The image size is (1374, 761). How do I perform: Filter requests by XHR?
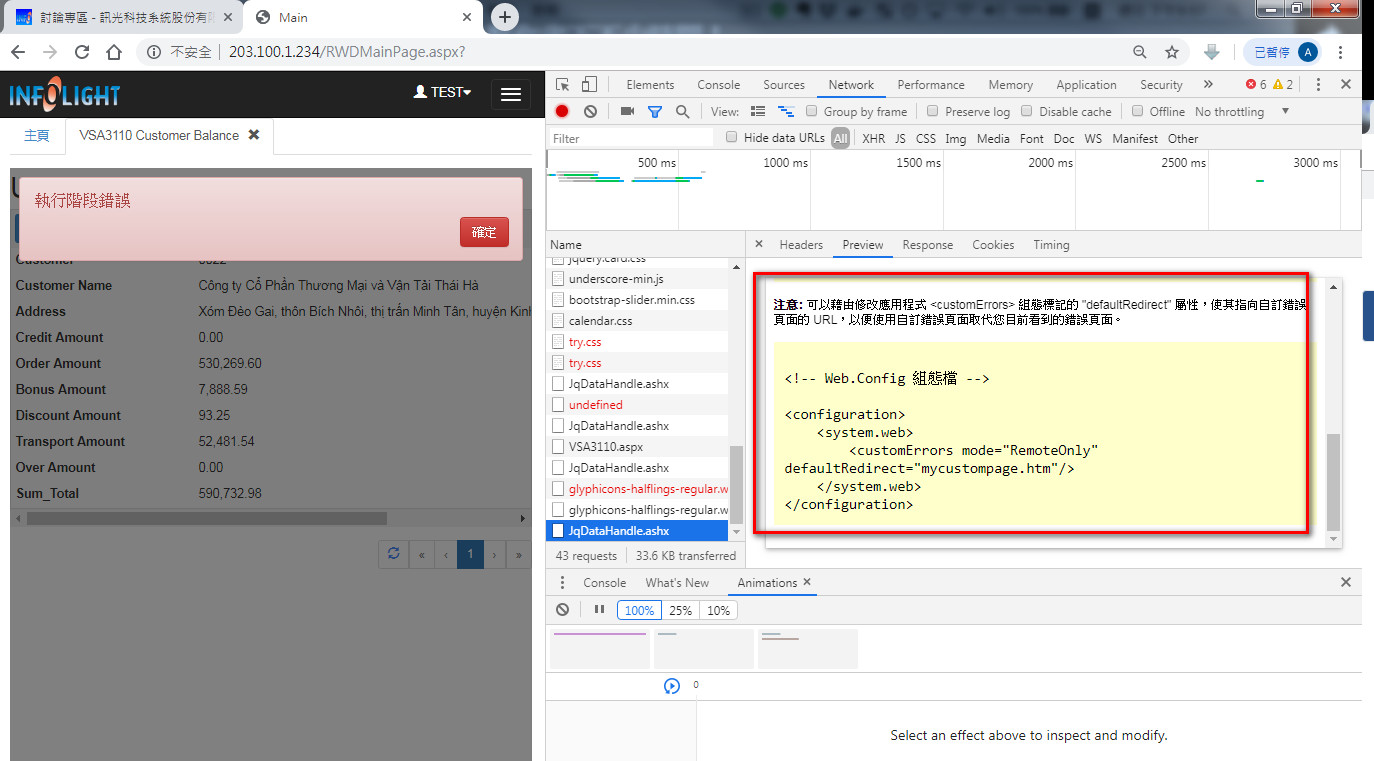(873, 139)
